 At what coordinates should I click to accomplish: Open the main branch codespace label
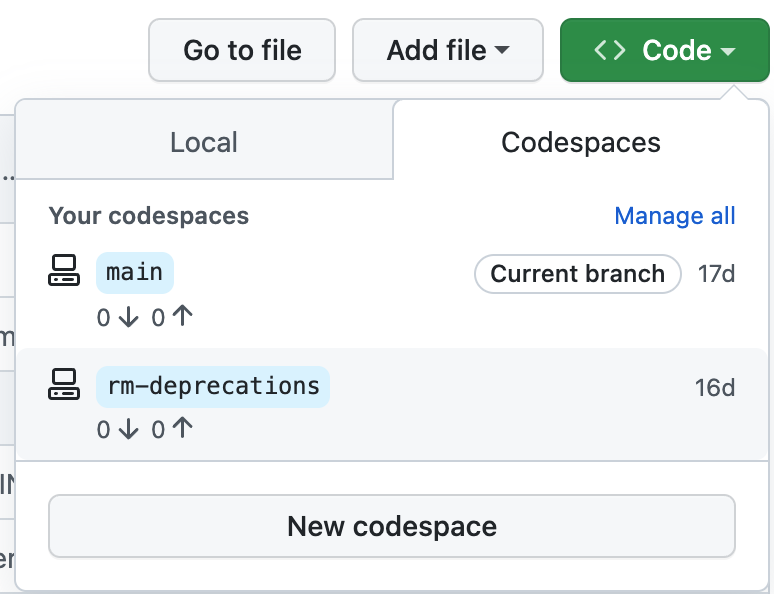click(135, 273)
